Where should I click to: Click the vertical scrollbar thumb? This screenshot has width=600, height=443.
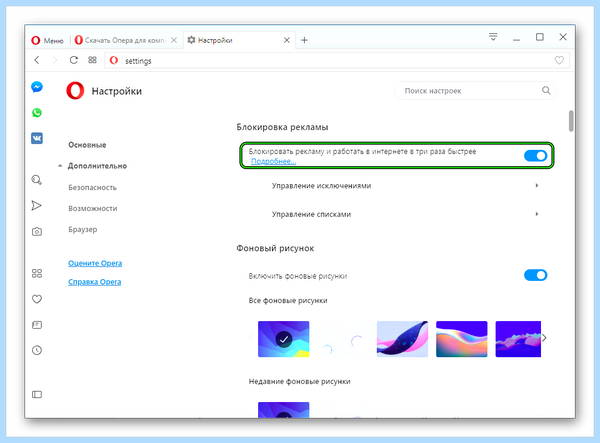[x=571, y=121]
